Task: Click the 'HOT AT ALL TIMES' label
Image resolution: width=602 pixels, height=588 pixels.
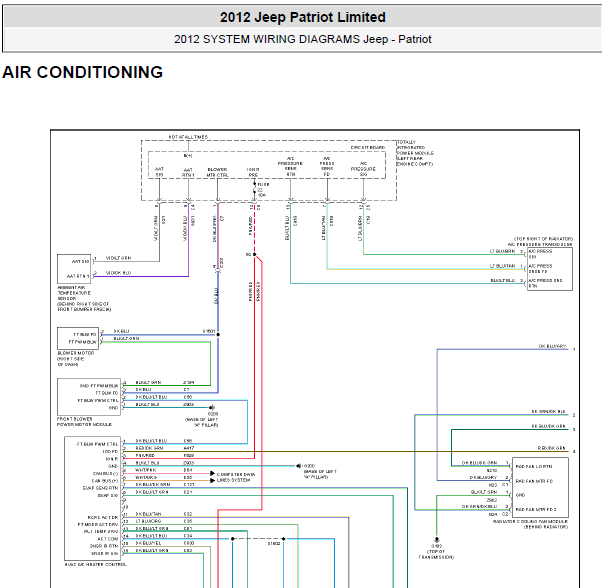Action: tap(188, 137)
